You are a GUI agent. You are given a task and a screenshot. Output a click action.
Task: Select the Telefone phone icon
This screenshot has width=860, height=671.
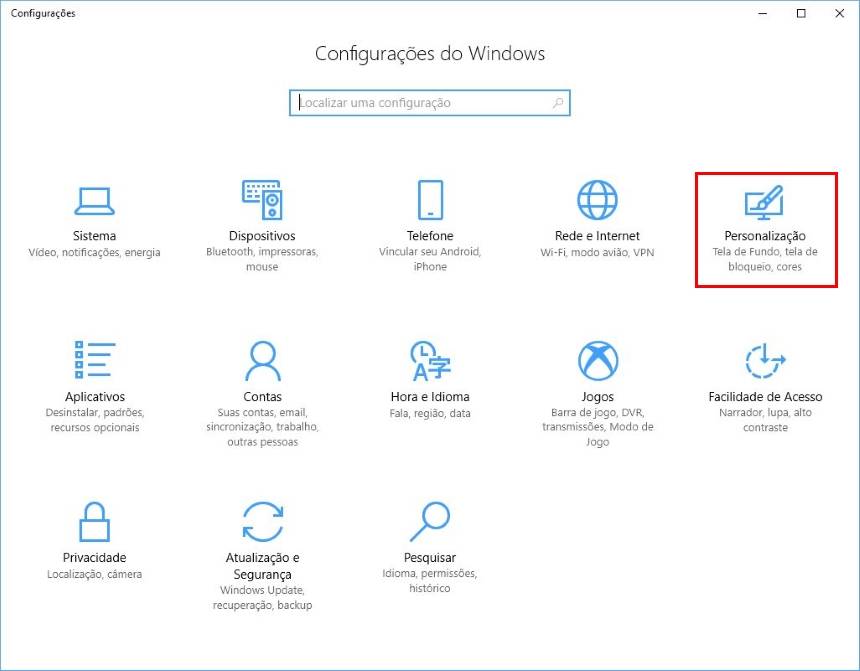click(x=430, y=200)
